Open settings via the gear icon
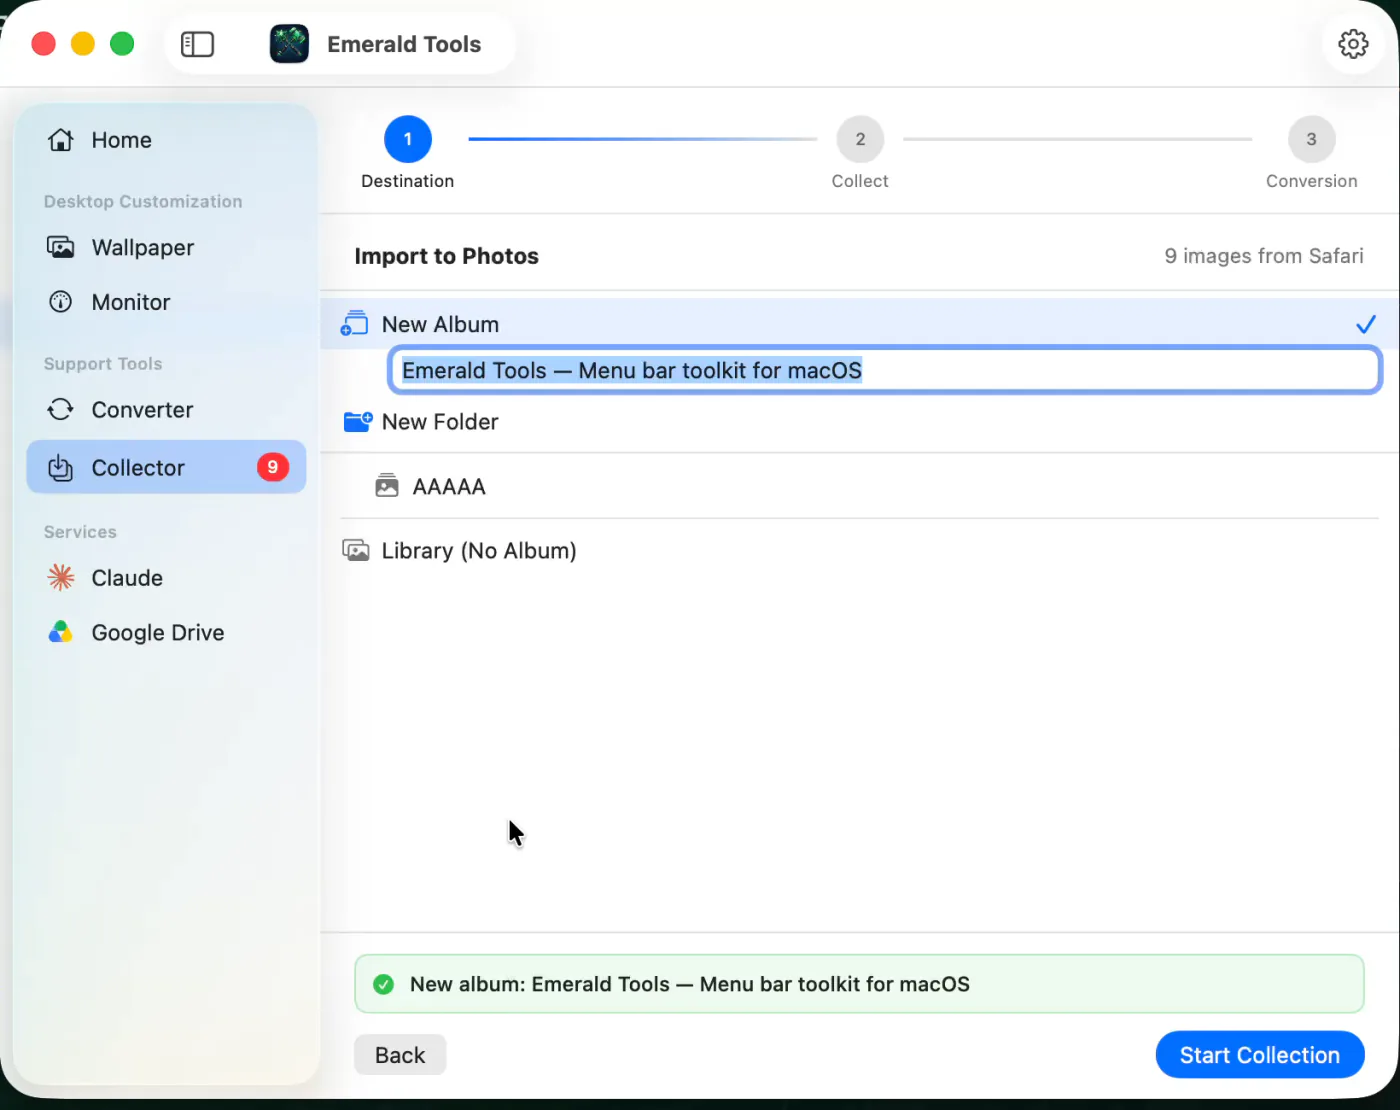The width and height of the screenshot is (1400, 1110). pyautogui.click(x=1353, y=44)
